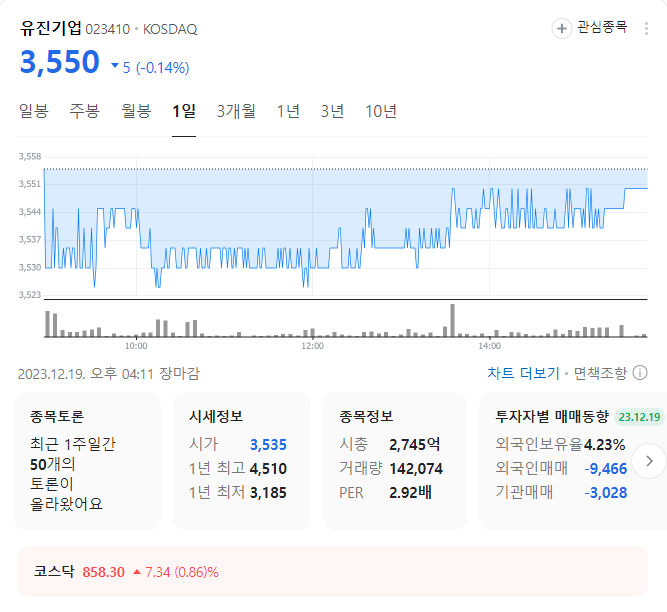
Task: Click the current price 3,550
Action: tap(60, 62)
